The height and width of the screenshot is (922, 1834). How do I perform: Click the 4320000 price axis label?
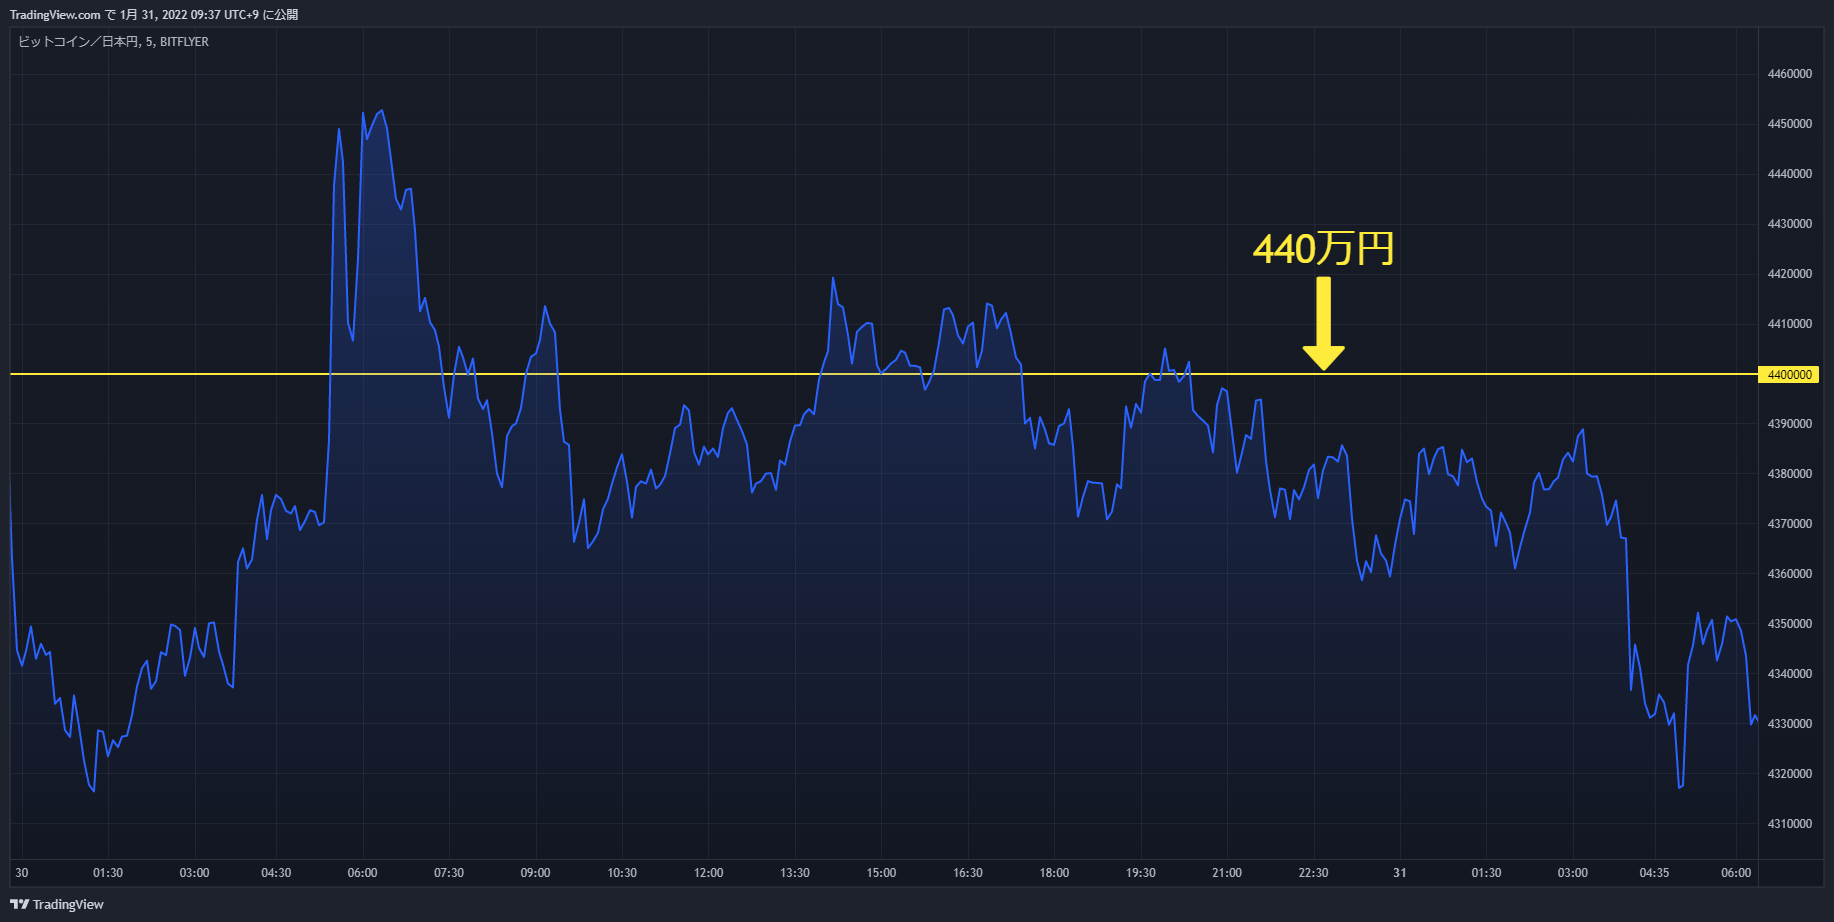(1790, 774)
